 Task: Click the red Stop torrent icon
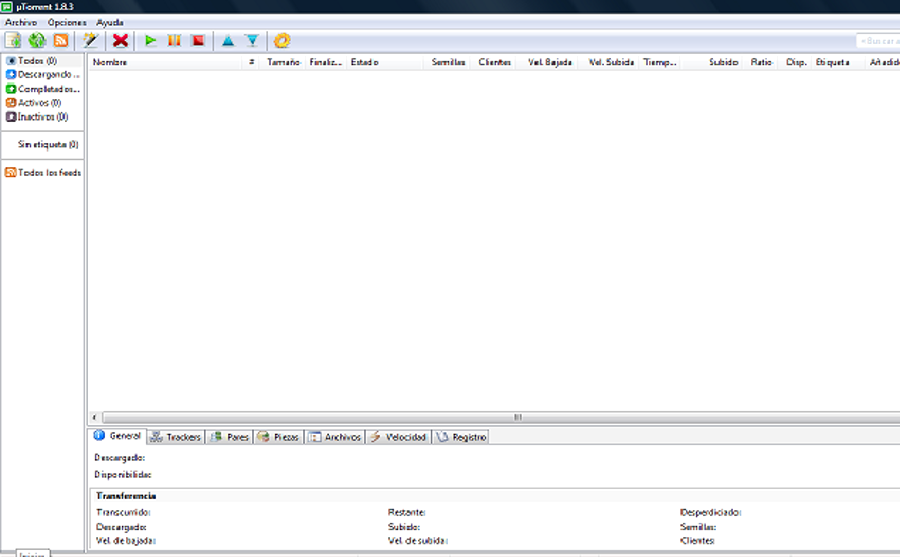pos(198,41)
